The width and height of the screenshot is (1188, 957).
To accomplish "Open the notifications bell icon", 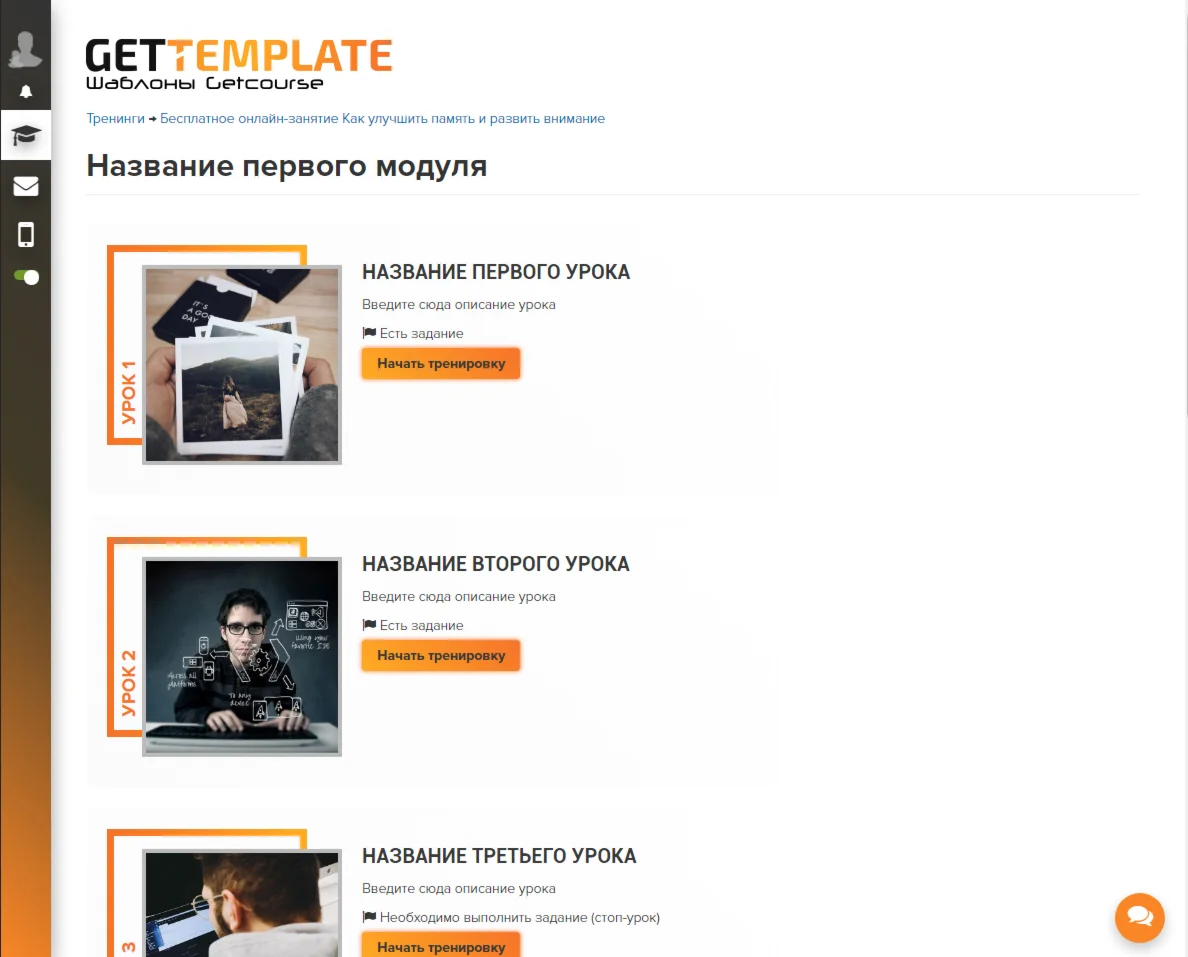I will tap(26, 92).
